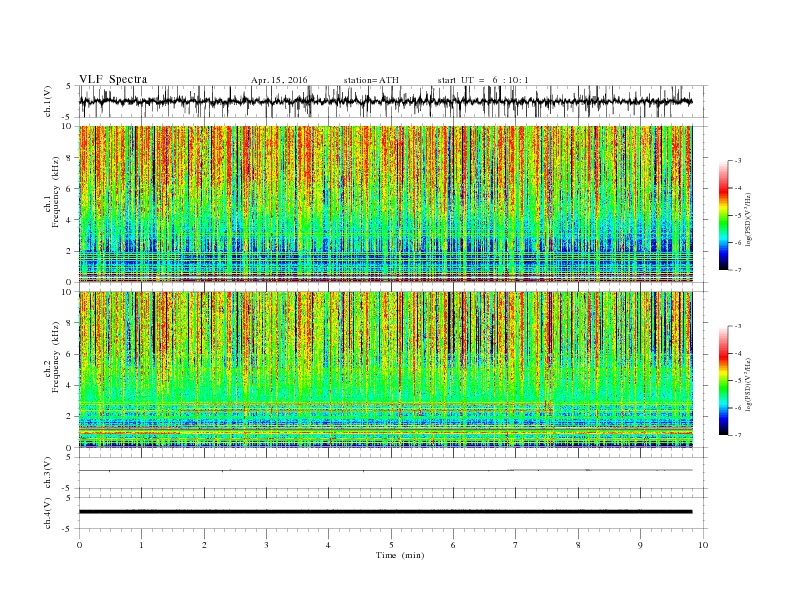Click the flat ch.3 voltage trace
The height and width of the screenshot is (612, 792).
click(x=385, y=470)
